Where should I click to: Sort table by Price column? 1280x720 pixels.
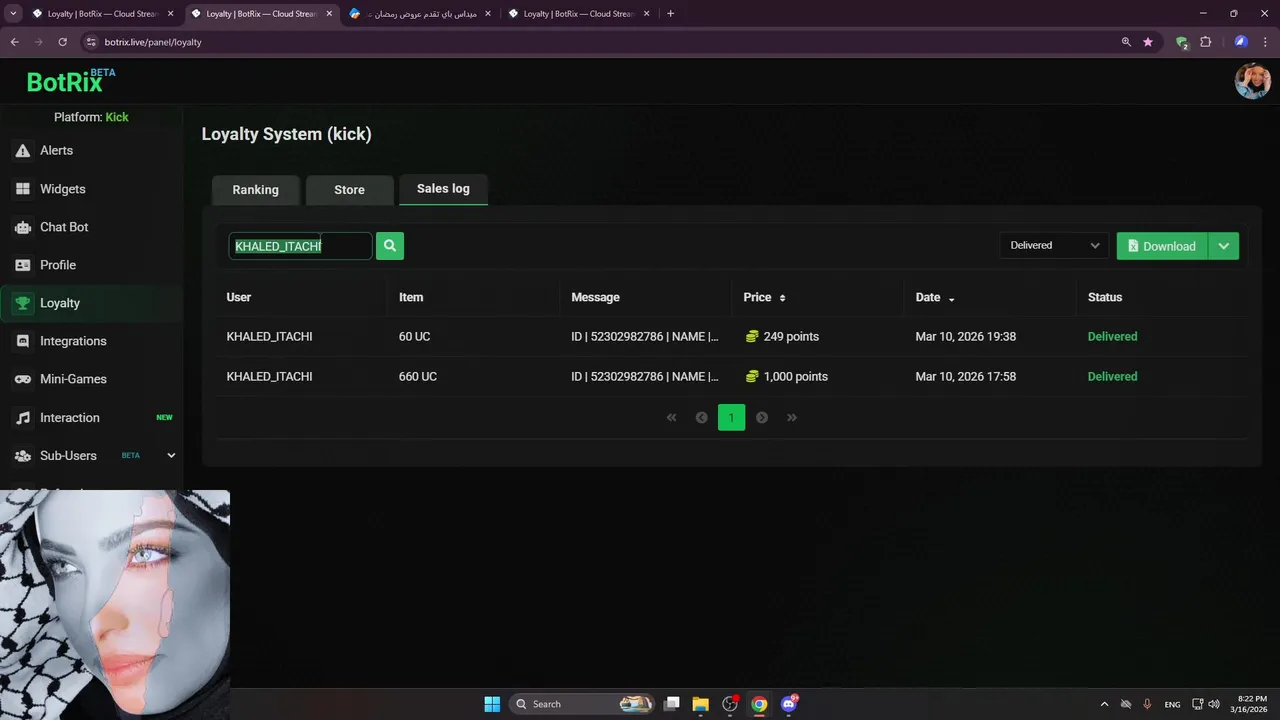point(765,297)
